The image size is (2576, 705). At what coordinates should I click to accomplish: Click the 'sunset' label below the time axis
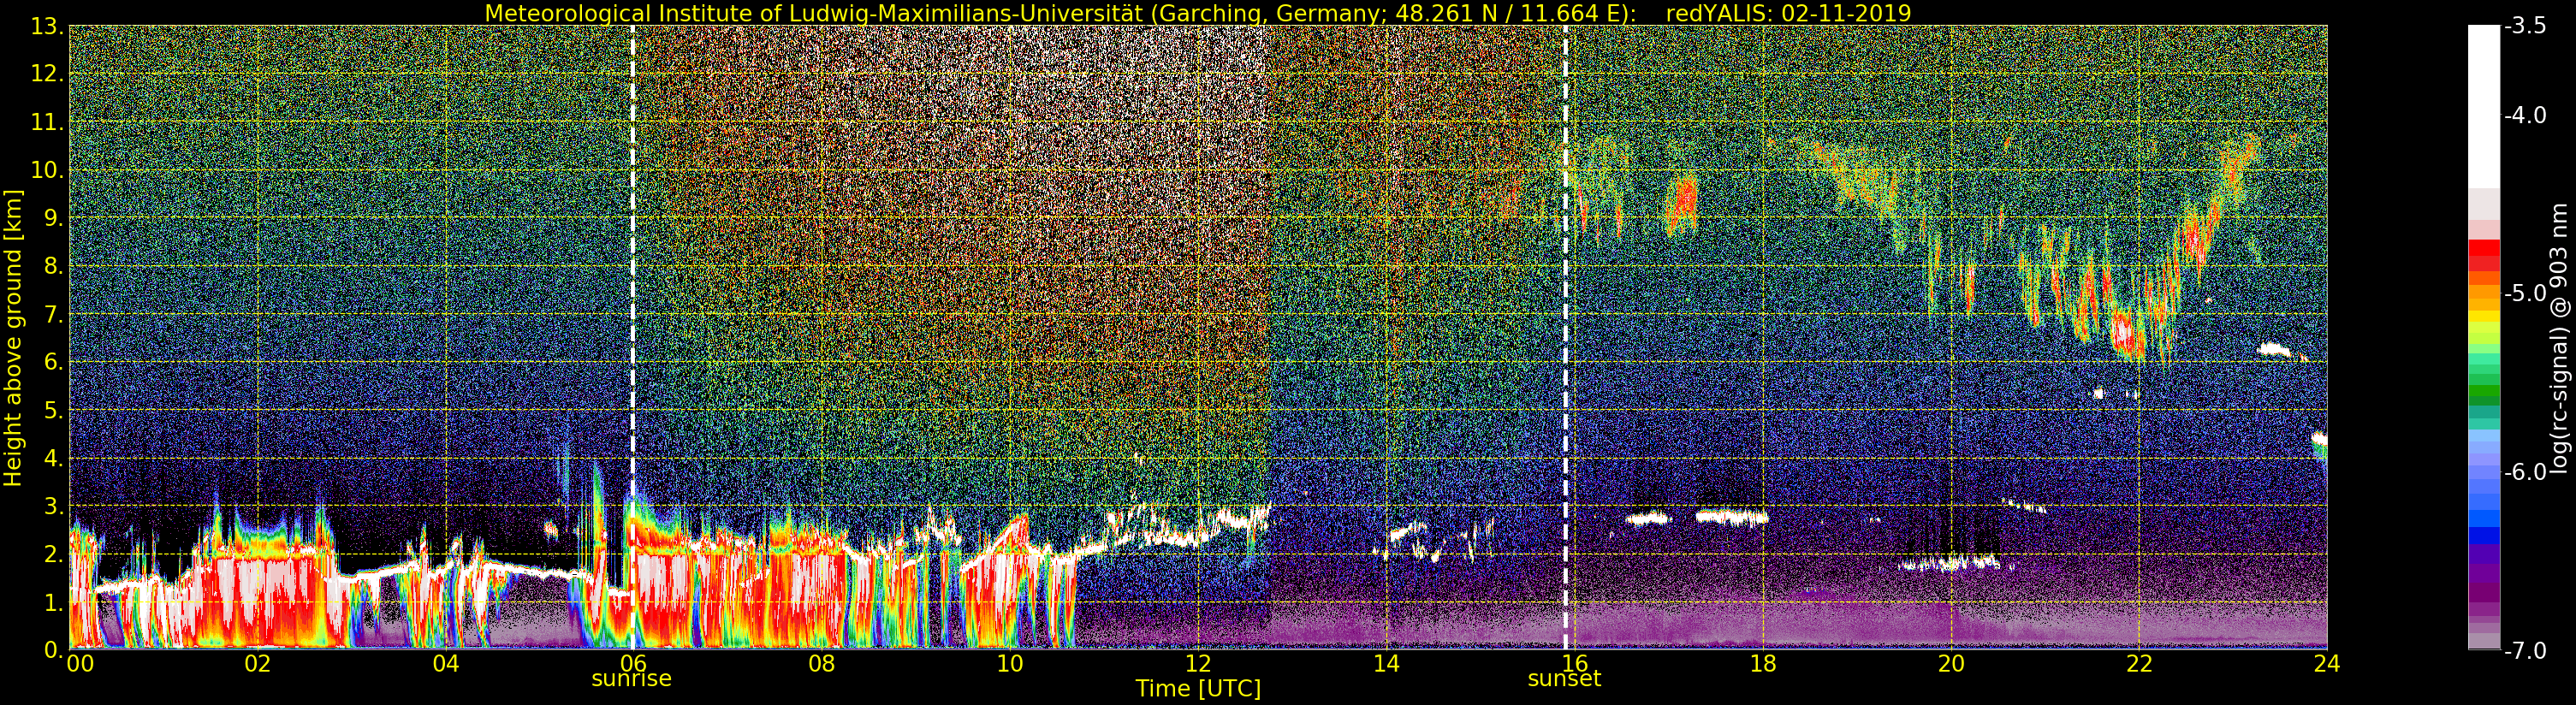(1564, 679)
